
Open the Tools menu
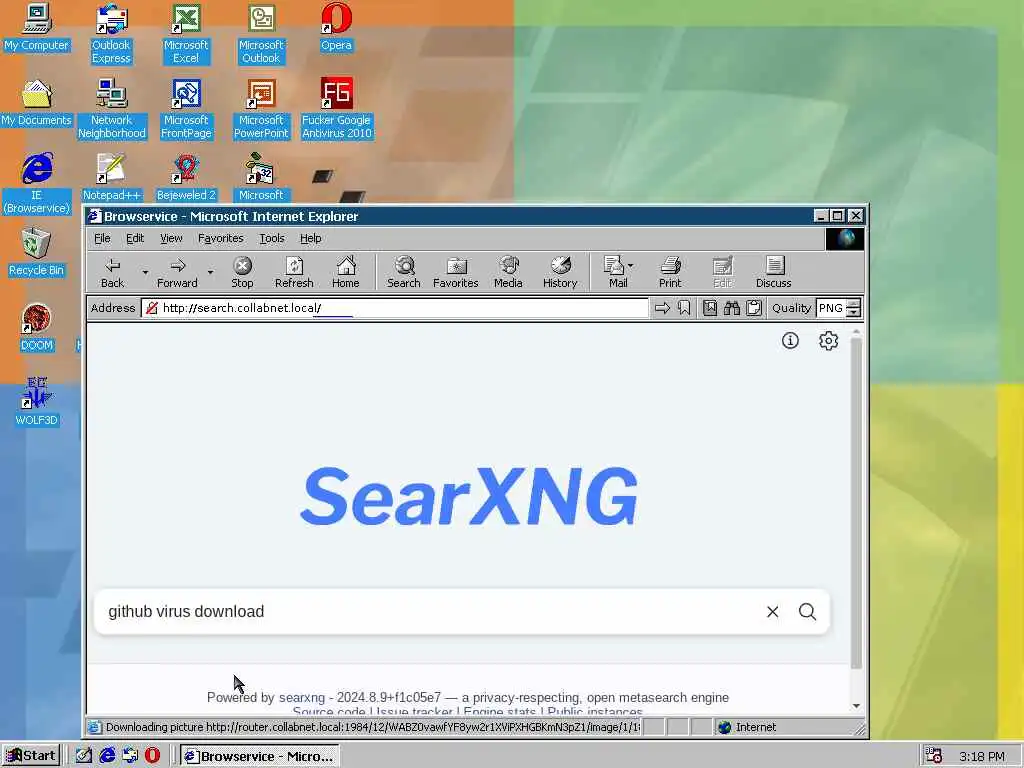click(272, 238)
